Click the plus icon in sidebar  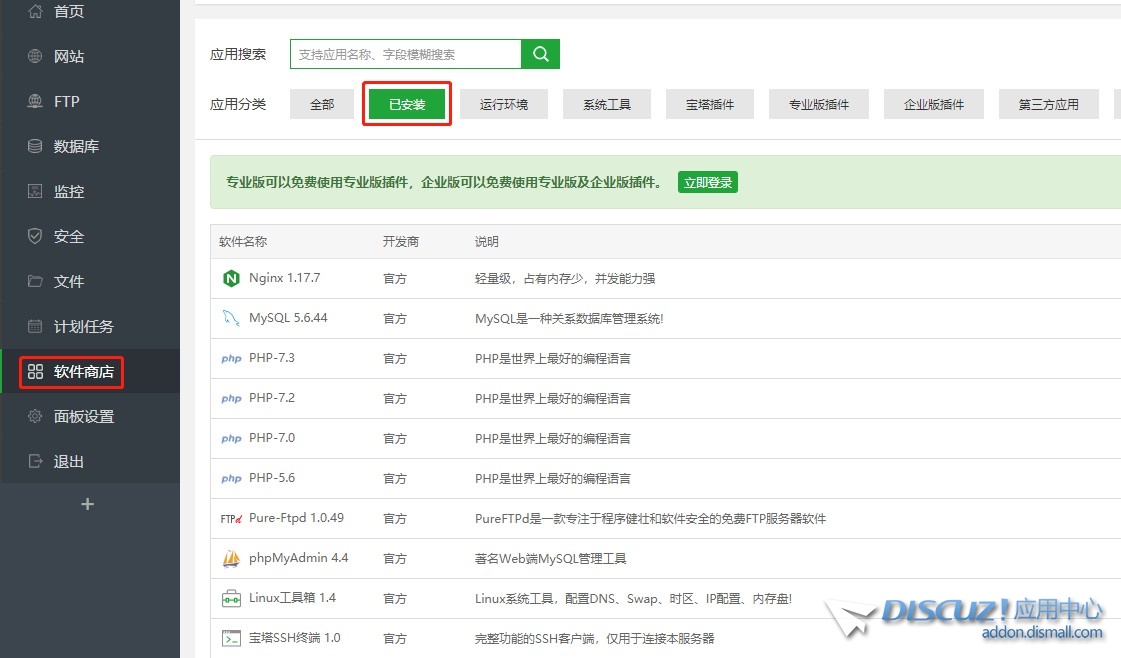tap(88, 504)
